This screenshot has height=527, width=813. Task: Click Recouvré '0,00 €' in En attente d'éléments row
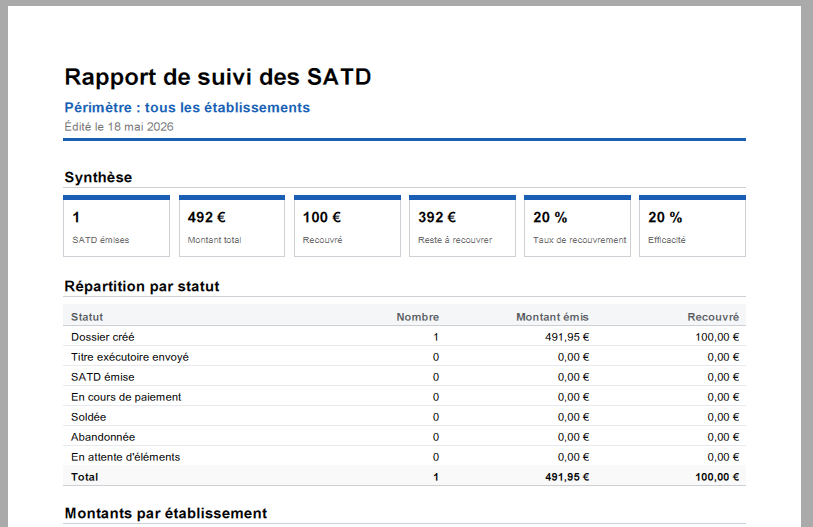point(723,457)
